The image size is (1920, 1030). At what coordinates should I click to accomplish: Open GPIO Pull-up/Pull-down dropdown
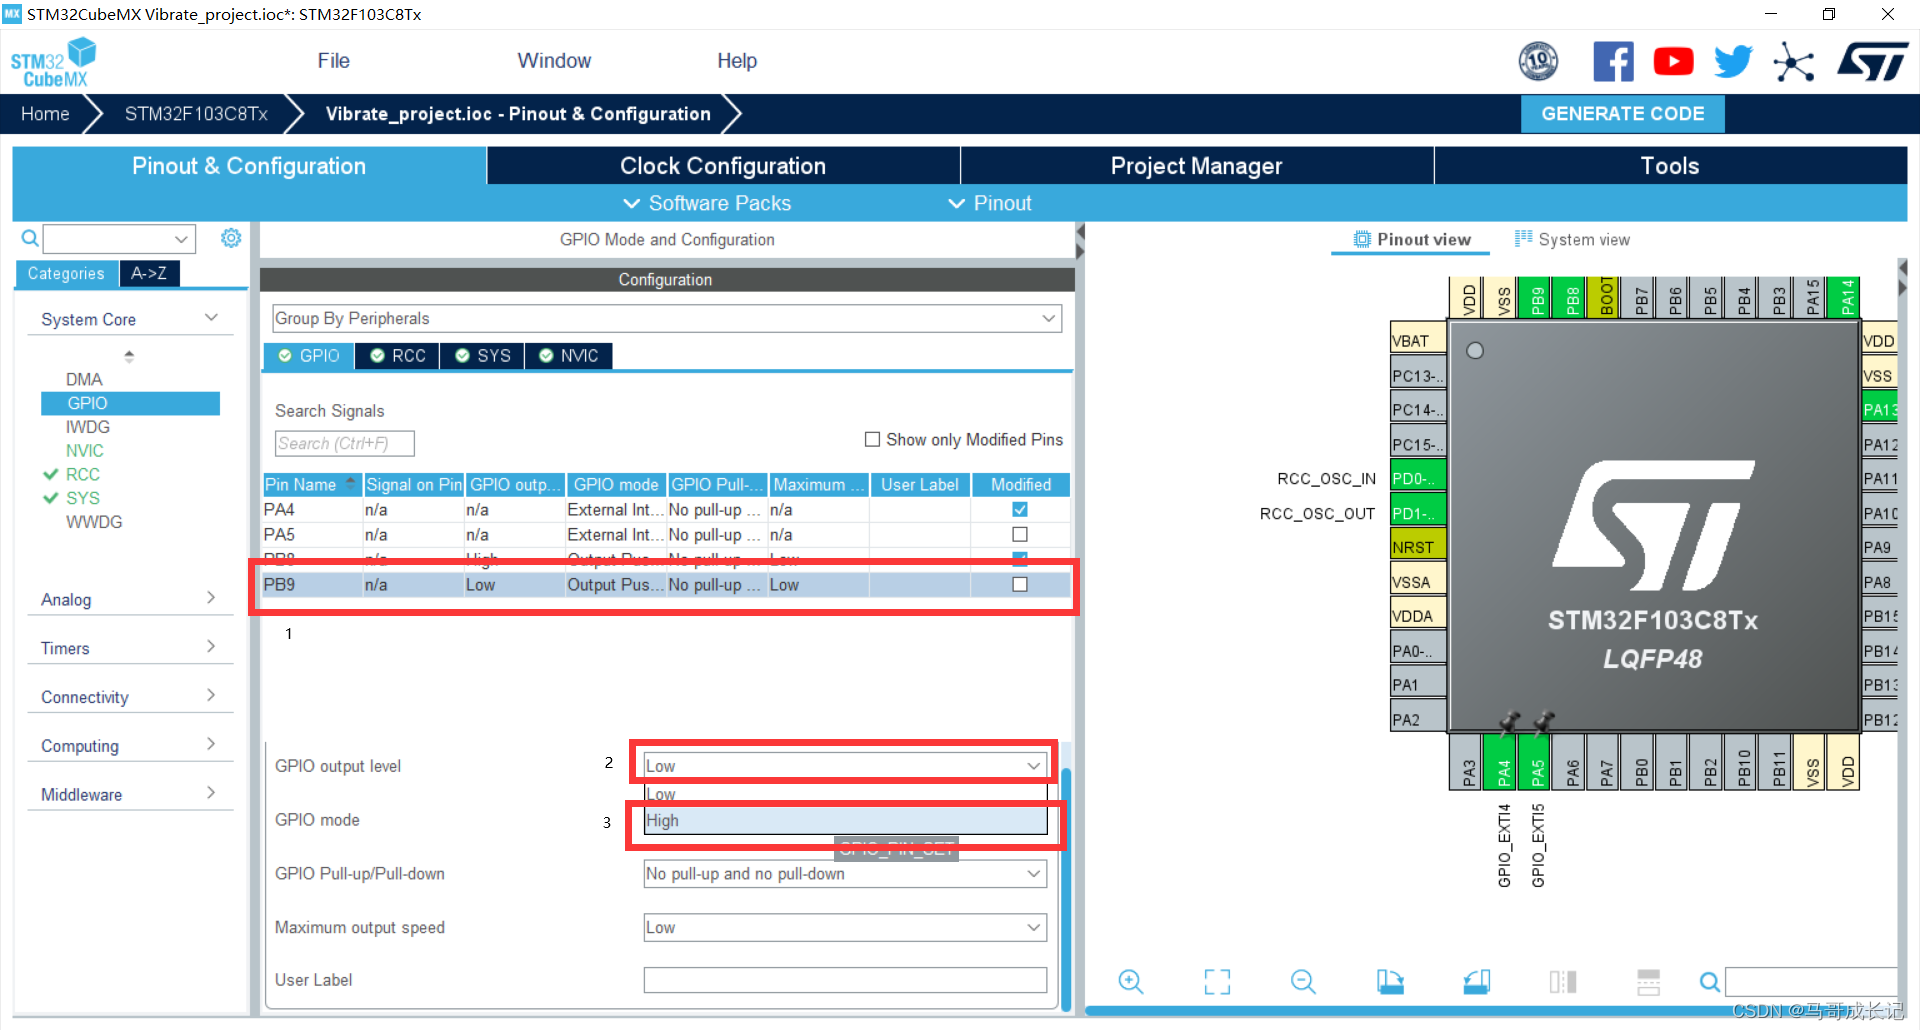tap(845, 874)
